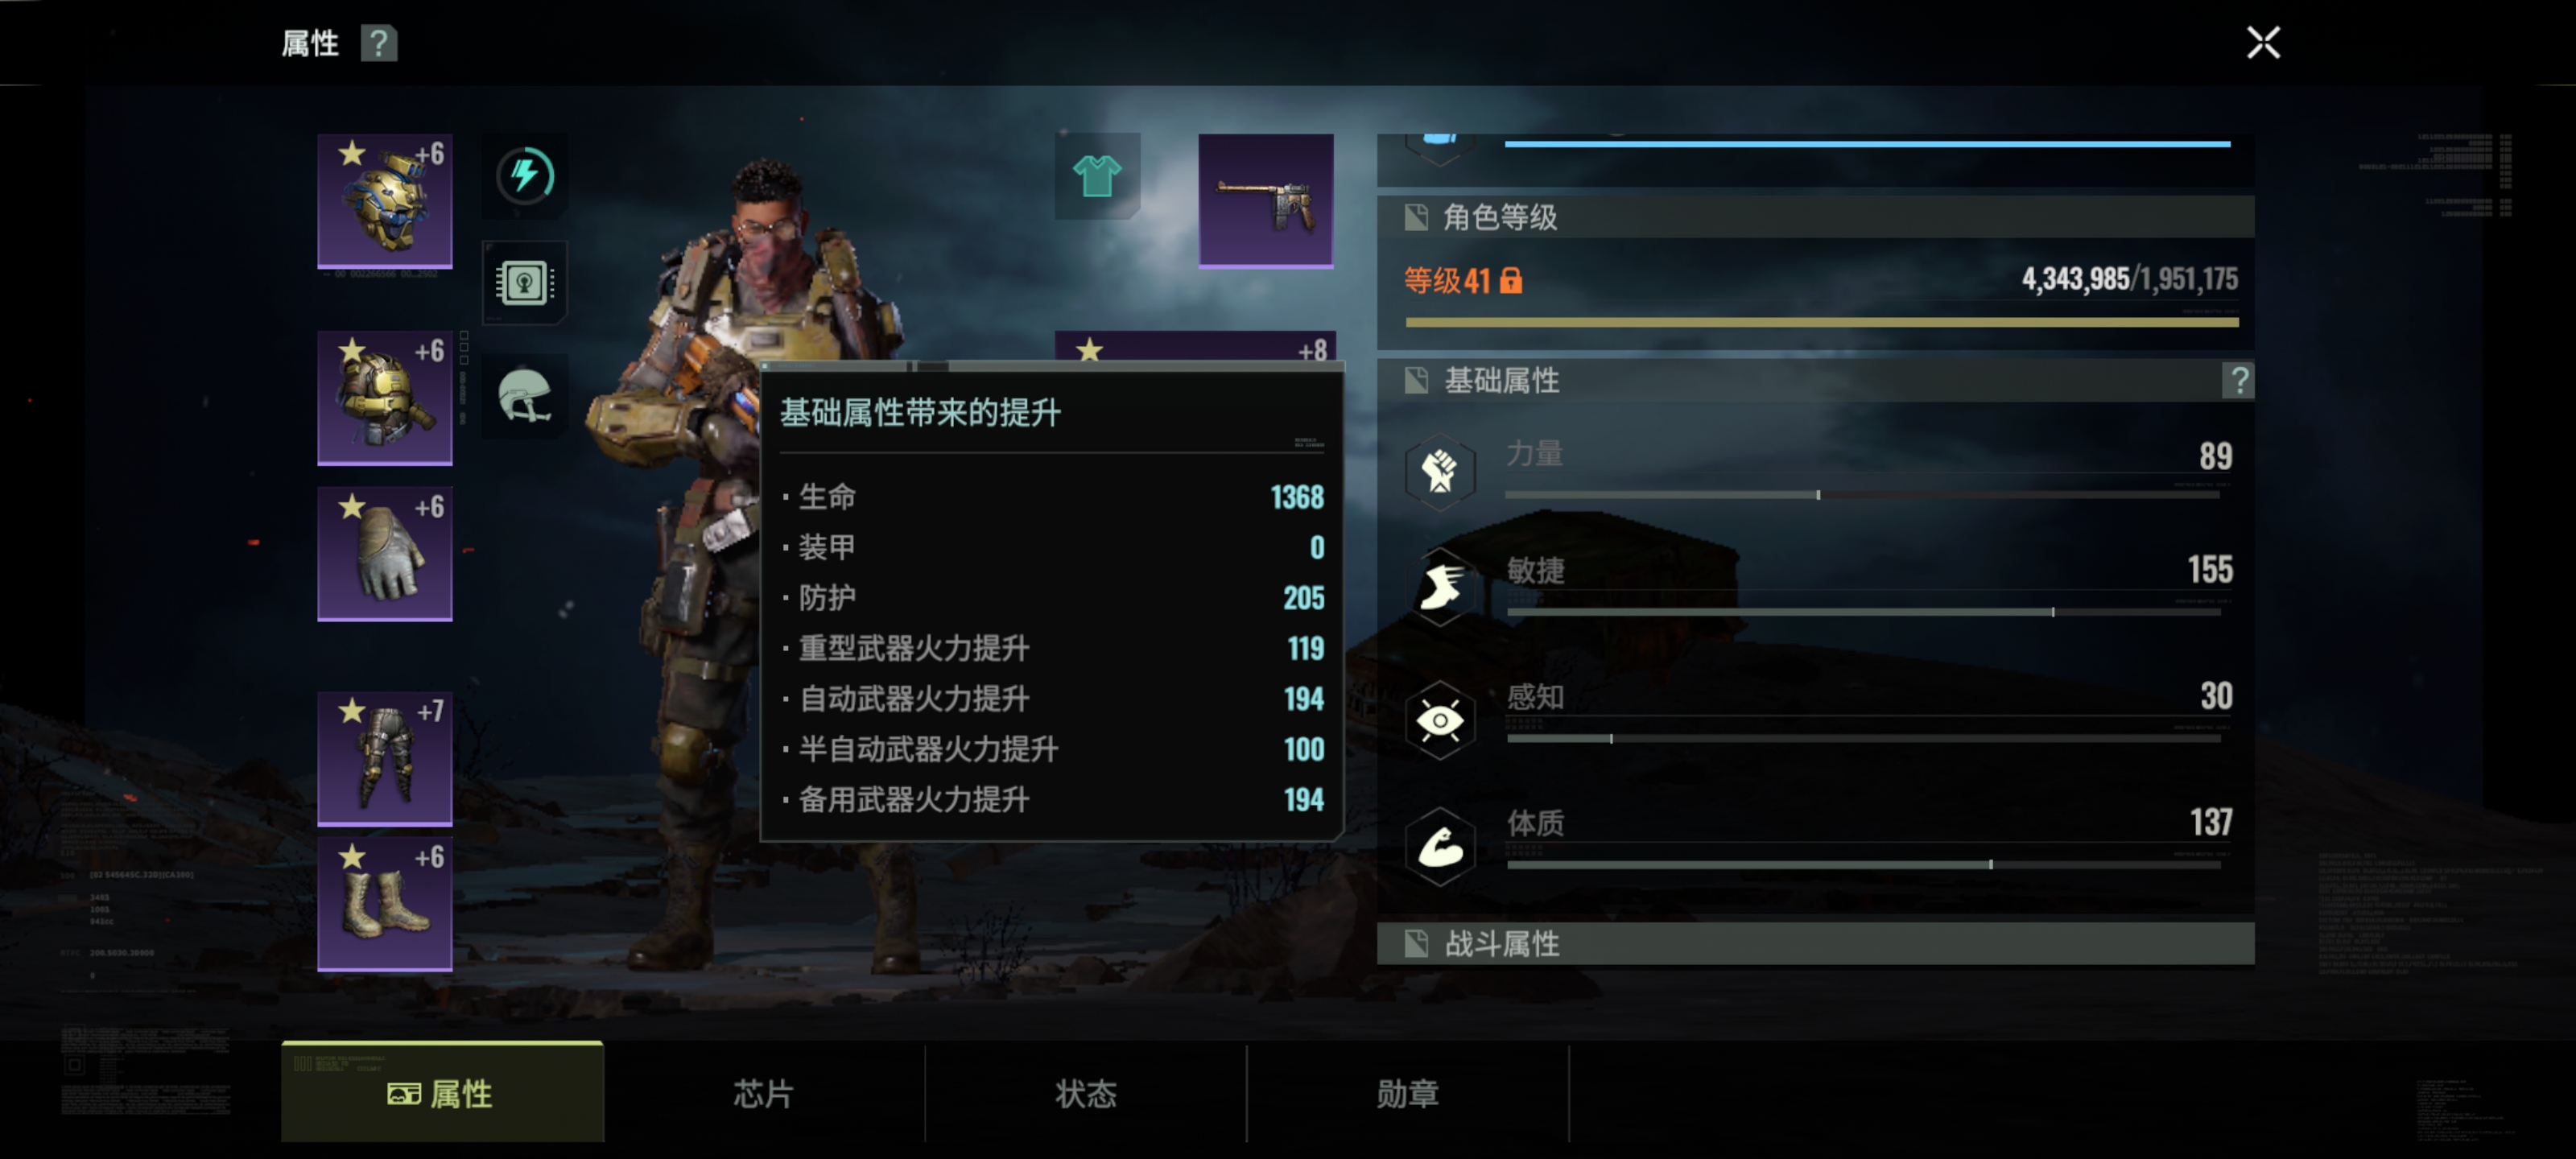Click the 力量 strength fist icon

tap(1440, 471)
